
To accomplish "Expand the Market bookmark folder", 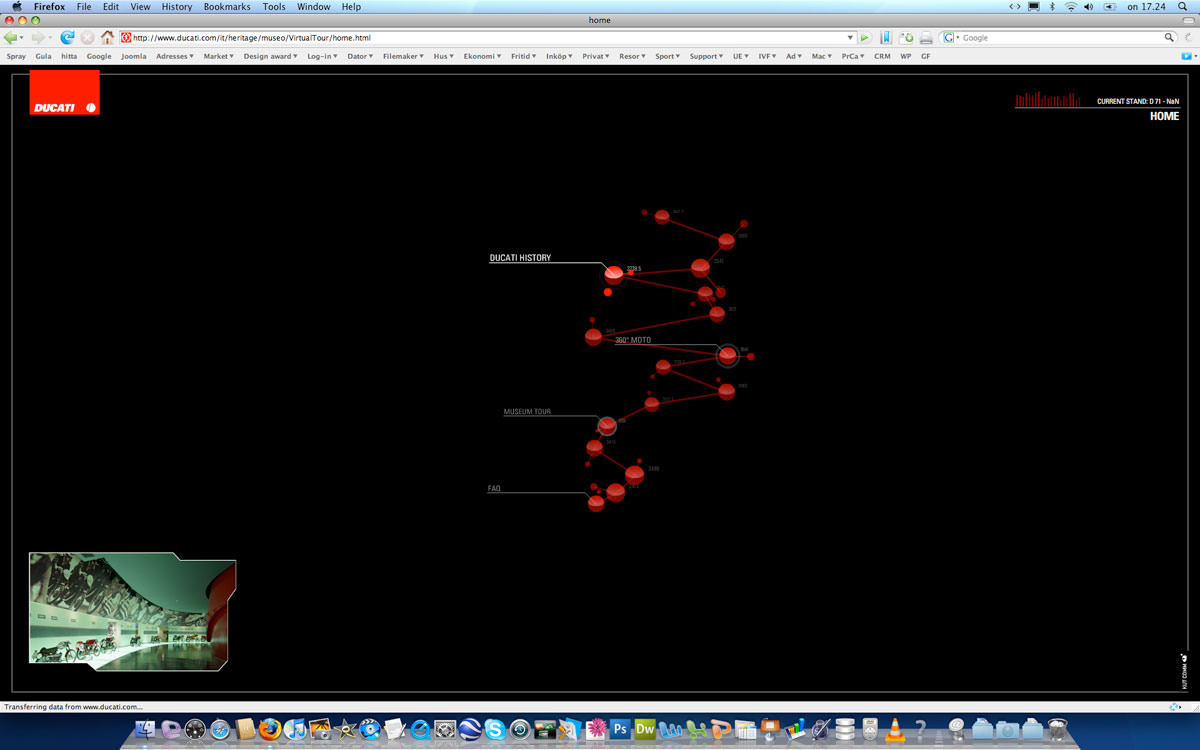I will (x=219, y=56).
